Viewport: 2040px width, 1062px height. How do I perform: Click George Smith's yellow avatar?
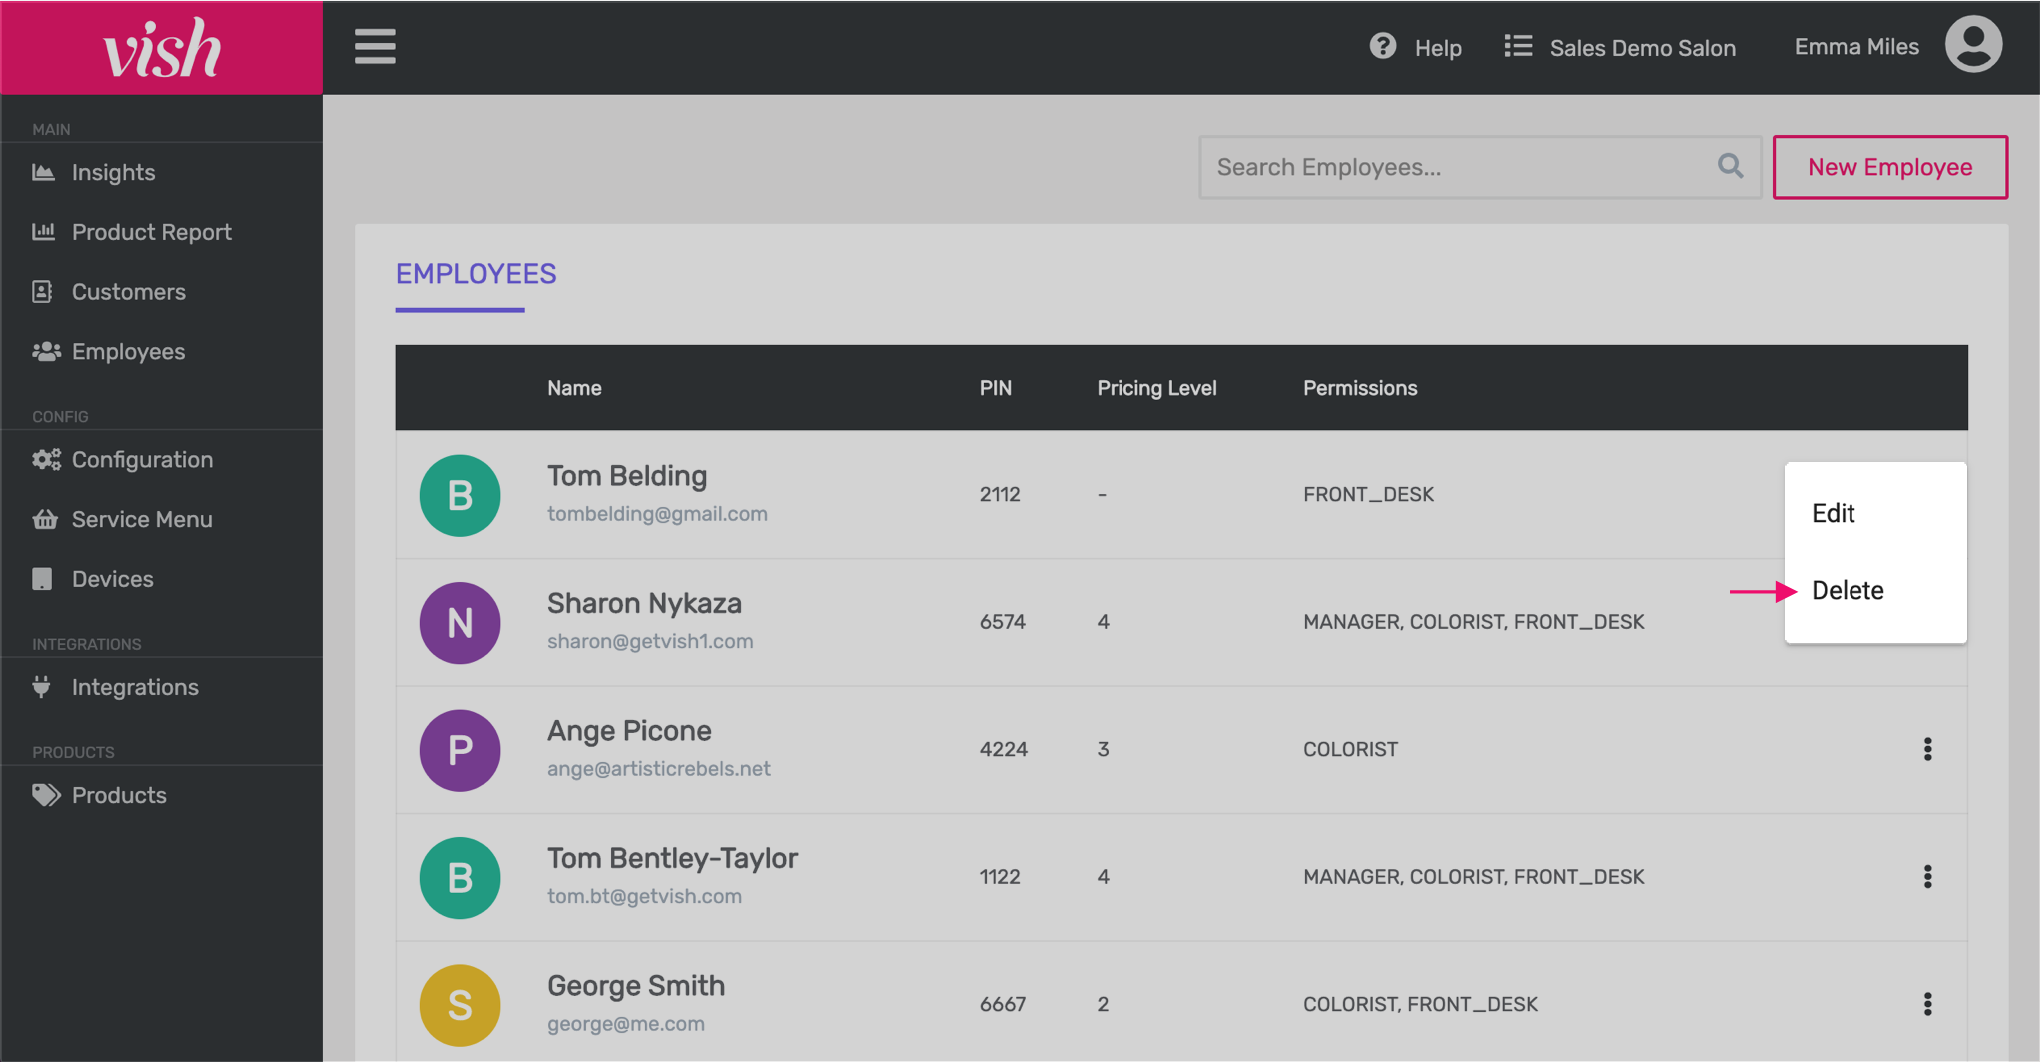point(460,1004)
